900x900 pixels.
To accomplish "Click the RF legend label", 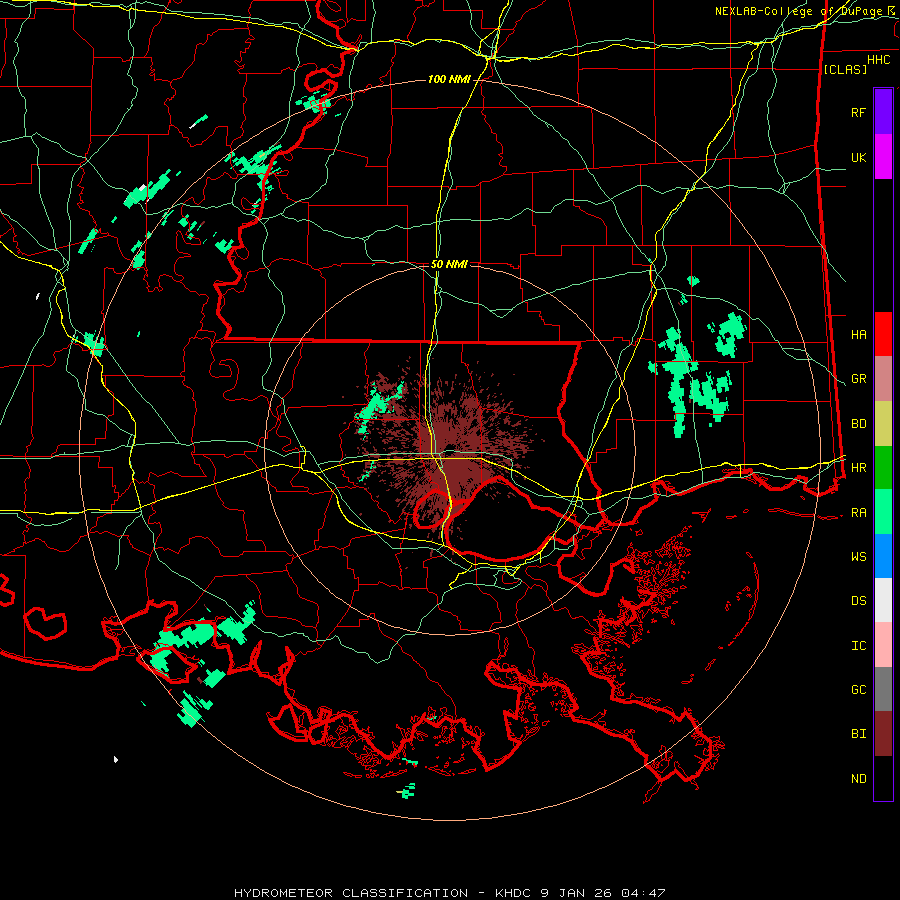I will 859,112.
